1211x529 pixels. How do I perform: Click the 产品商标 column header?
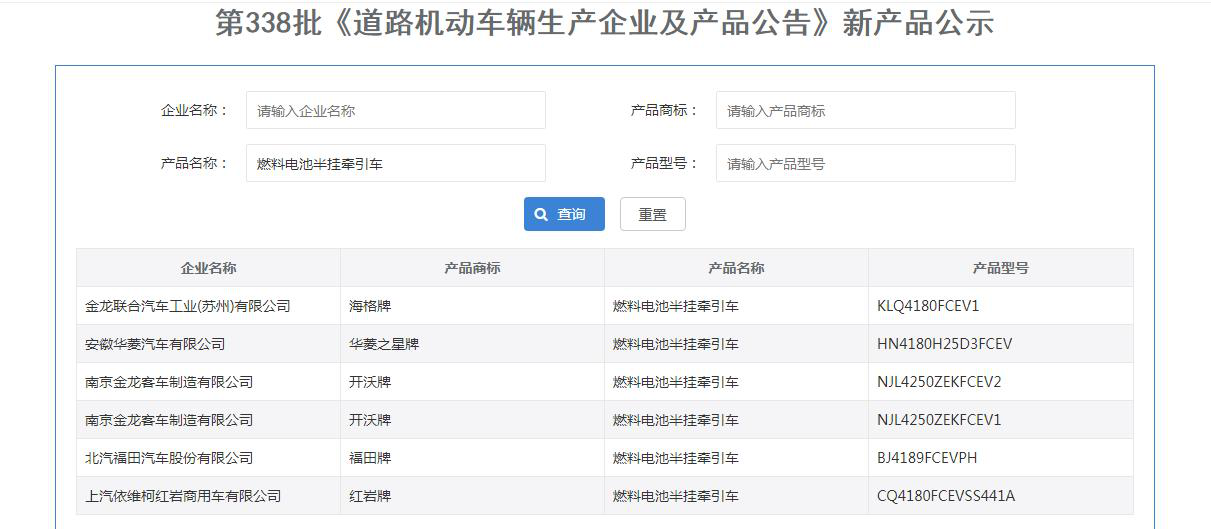(x=472, y=268)
